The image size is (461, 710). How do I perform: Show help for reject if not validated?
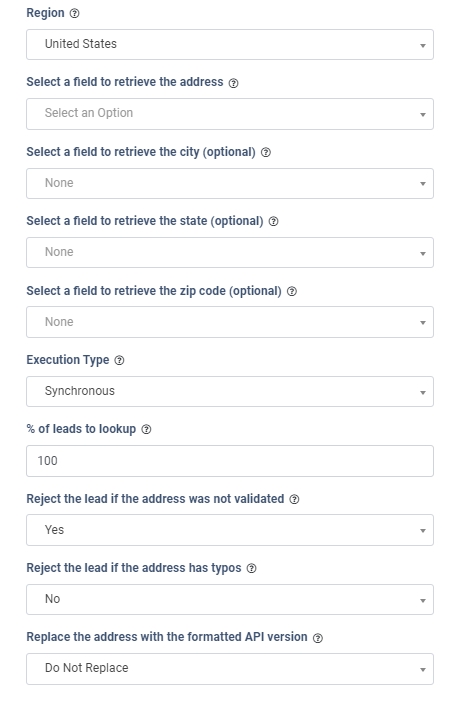click(294, 499)
